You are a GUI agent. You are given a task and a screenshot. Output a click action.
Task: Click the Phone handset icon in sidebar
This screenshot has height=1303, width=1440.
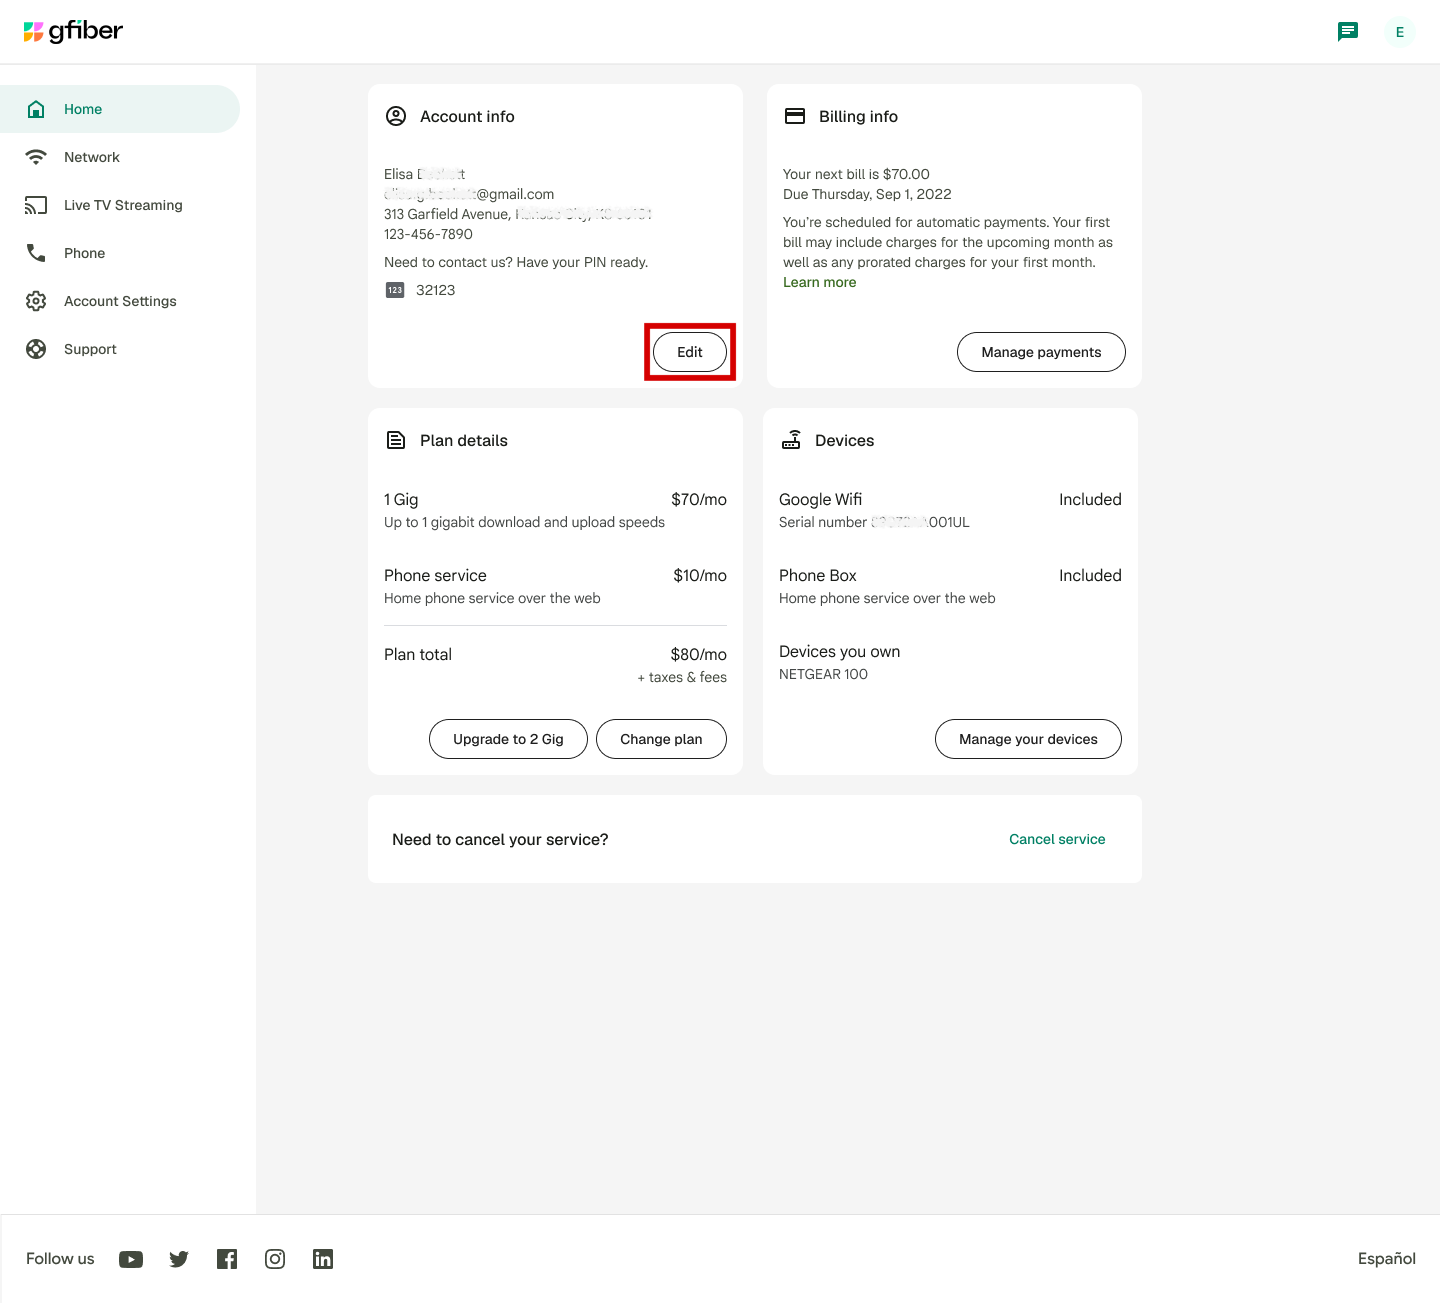(x=36, y=253)
